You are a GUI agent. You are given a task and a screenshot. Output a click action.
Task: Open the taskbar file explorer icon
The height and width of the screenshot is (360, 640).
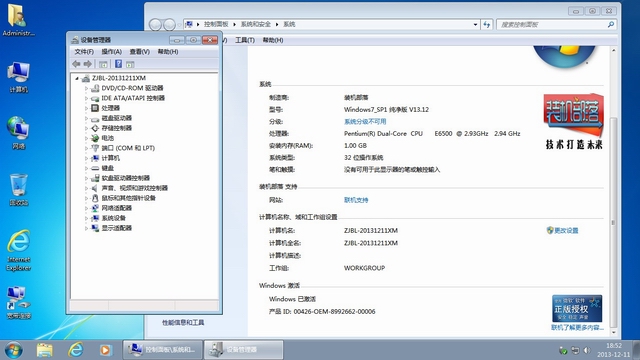44,350
